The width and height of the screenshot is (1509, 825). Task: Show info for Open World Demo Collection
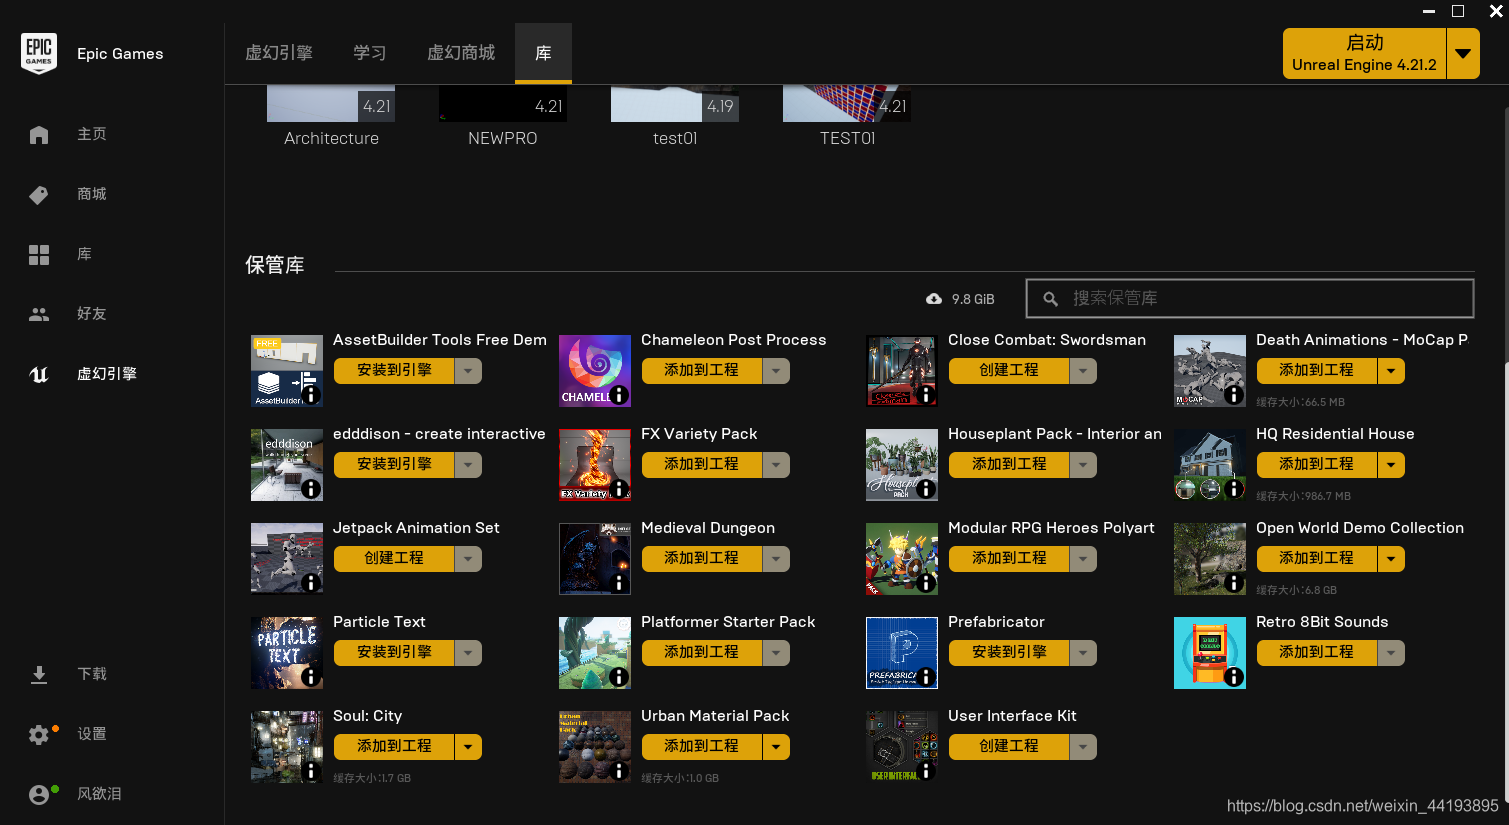tap(1234, 583)
